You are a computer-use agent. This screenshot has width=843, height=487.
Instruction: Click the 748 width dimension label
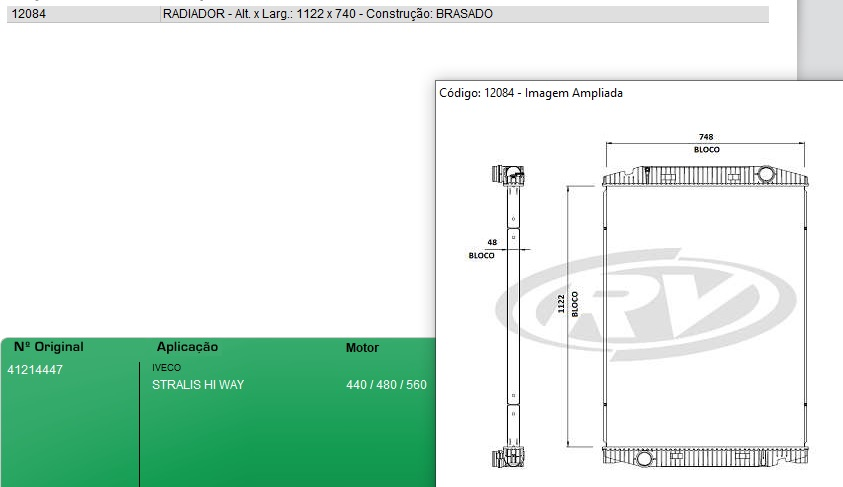tap(706, 137)
